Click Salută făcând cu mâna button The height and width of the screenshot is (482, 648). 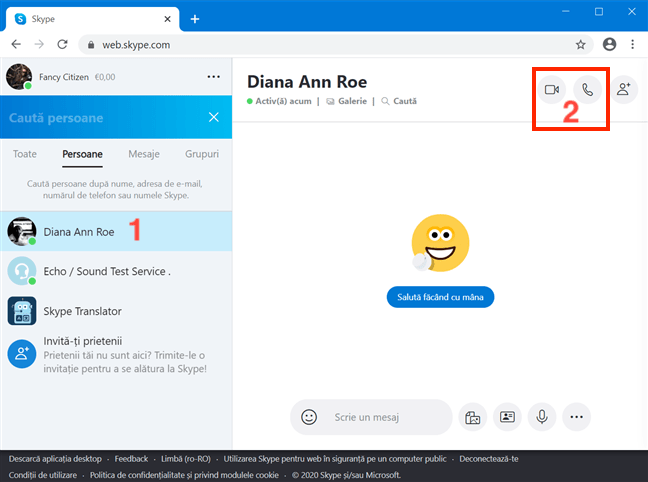tap(440, 297)
